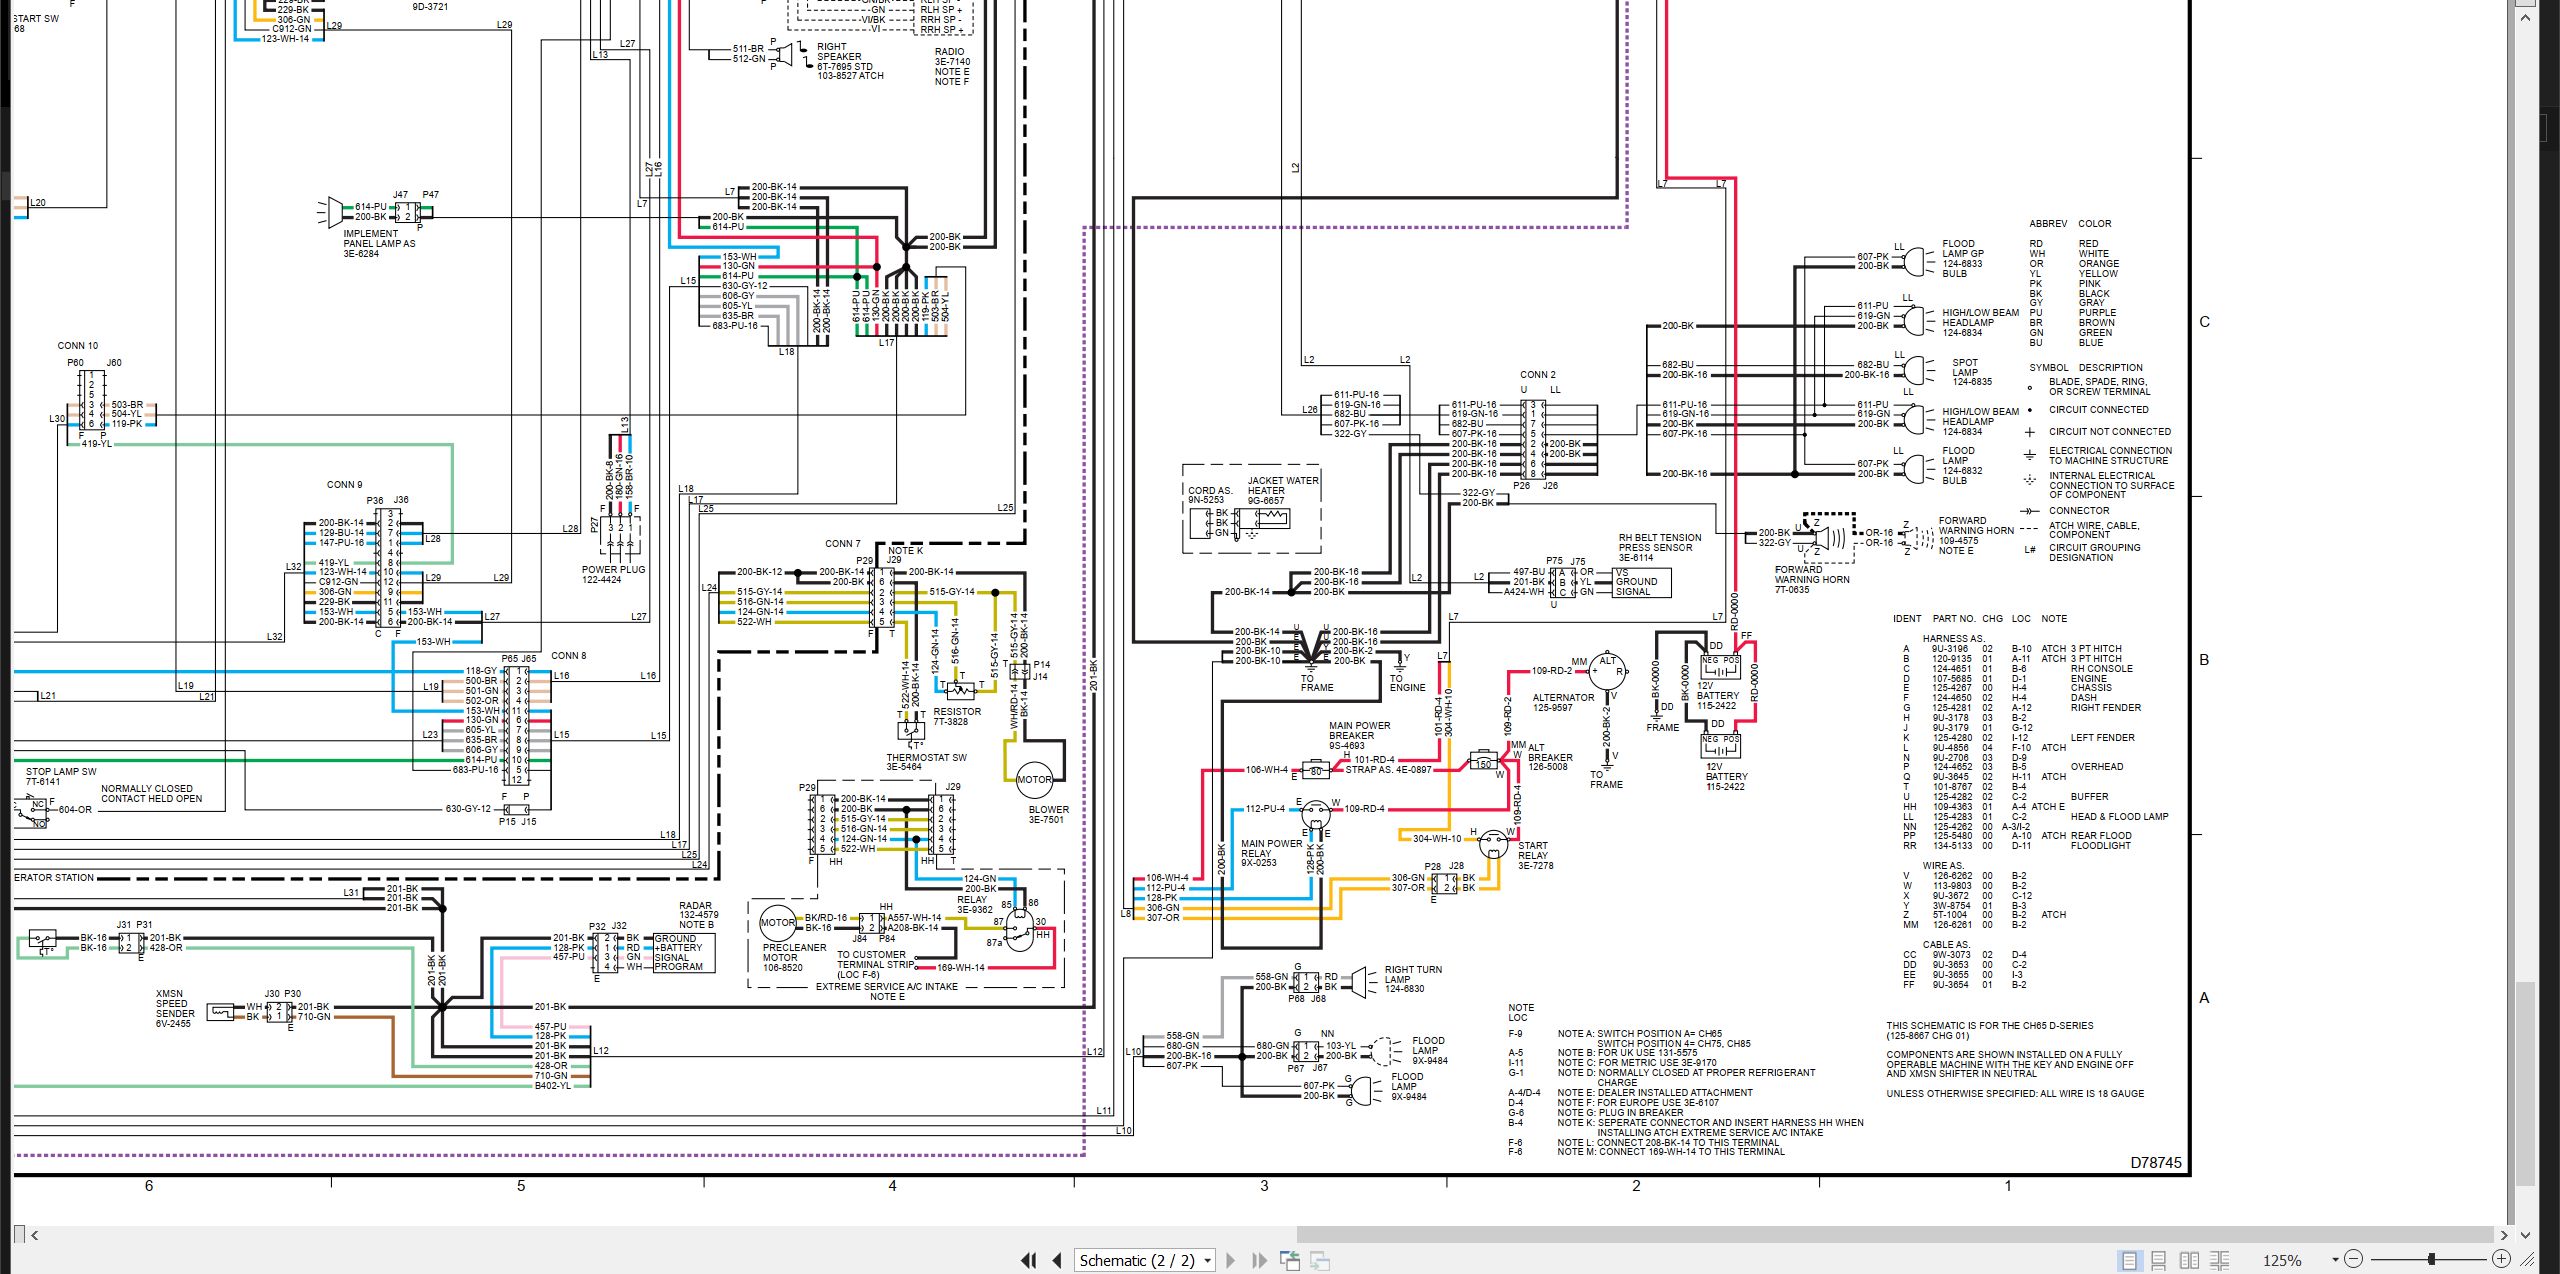This screenshot has width=2560, height=1274.
Task: Jump to the last page
Action: (x=1259, y=1260)
